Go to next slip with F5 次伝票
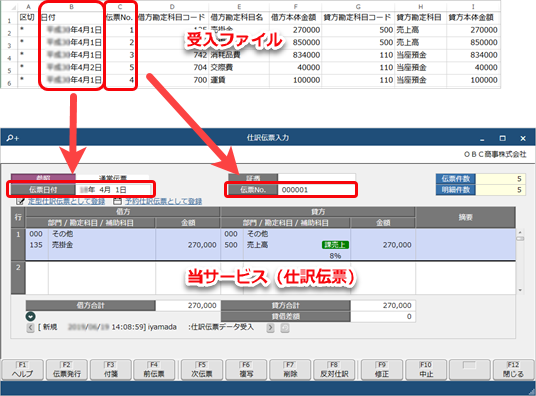 click(202, 370)
